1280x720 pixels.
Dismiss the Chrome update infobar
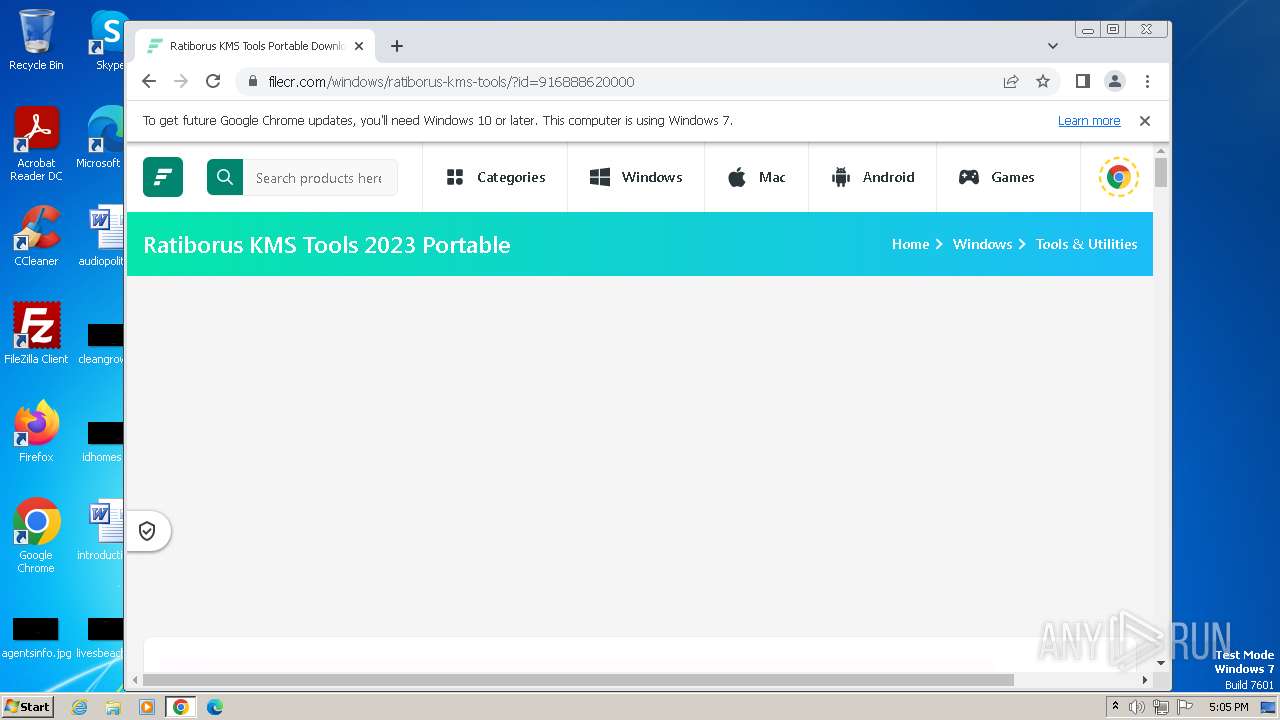1145,120
